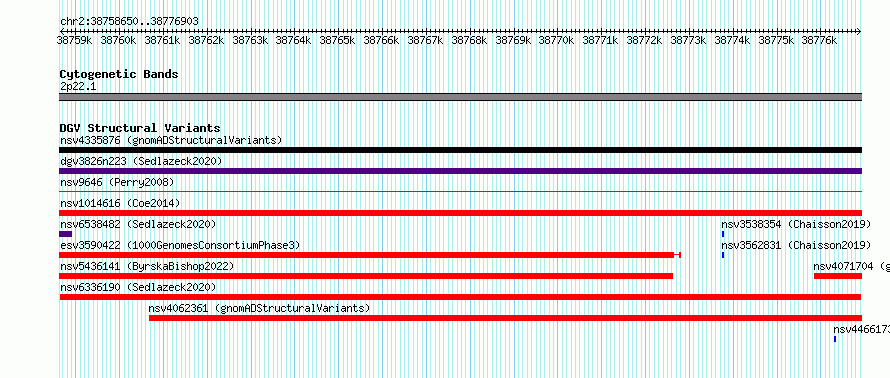890x378 pixels.
Task: Click the 38760k ruler tick label
Action: [118, 40]
